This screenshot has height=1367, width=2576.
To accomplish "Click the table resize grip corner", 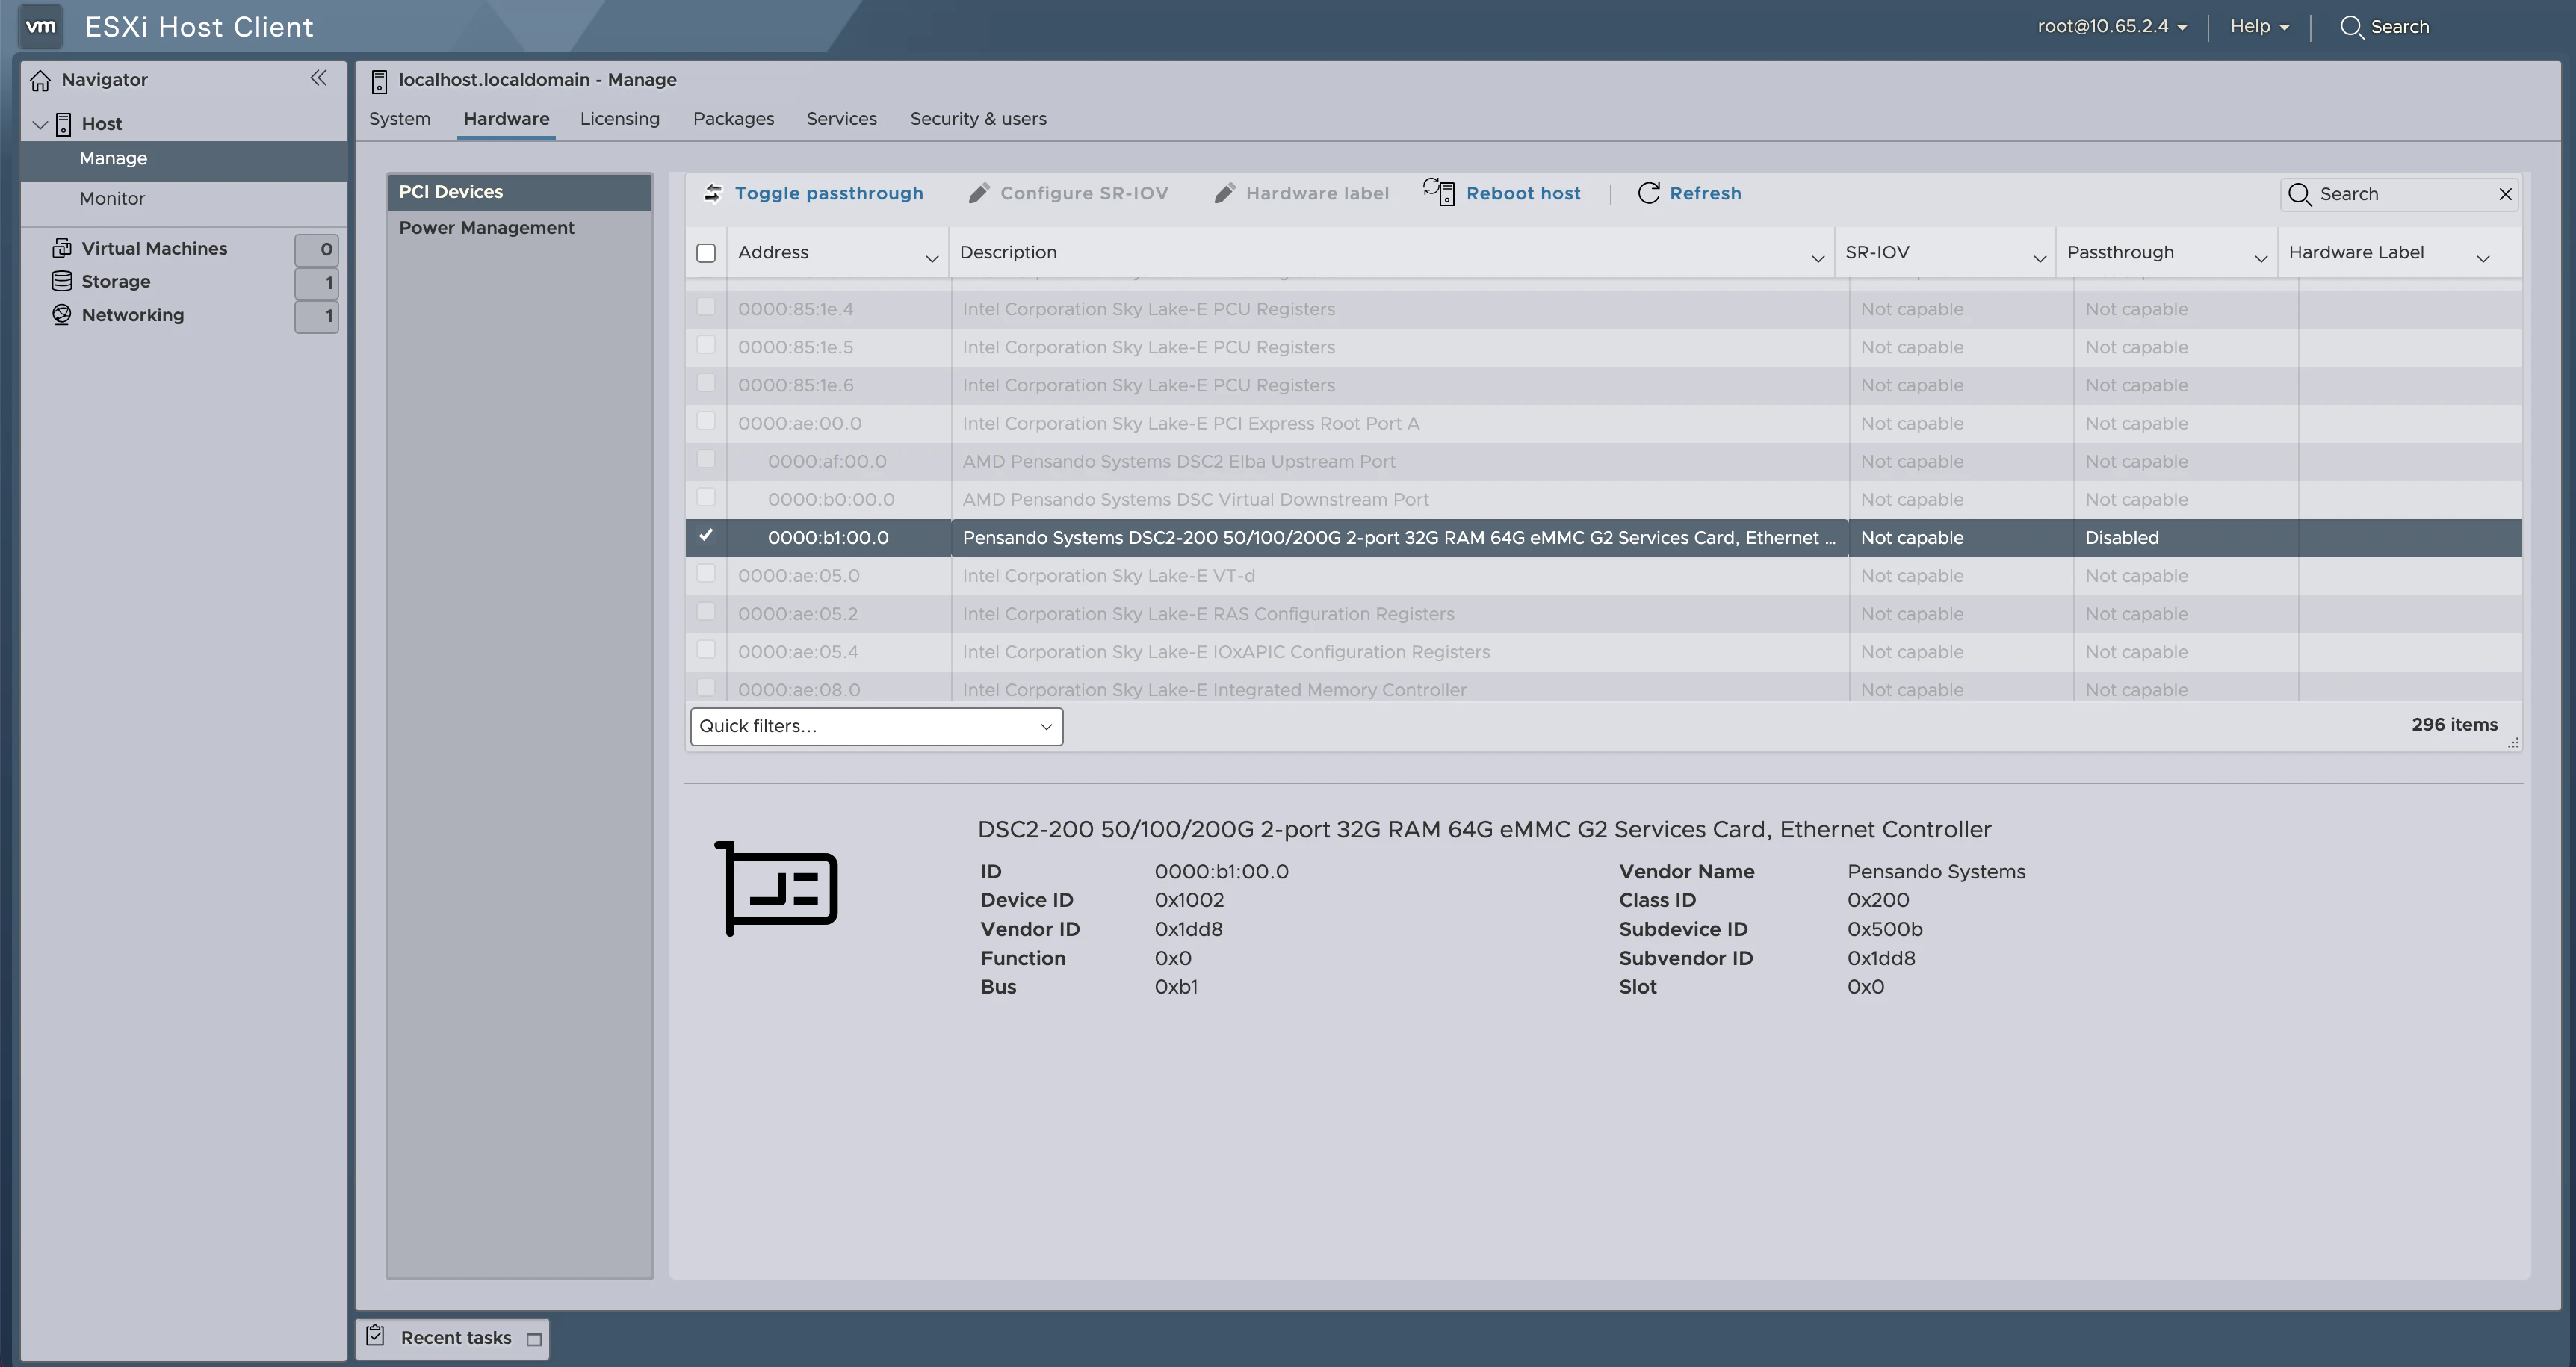I will click(2513, 742).
